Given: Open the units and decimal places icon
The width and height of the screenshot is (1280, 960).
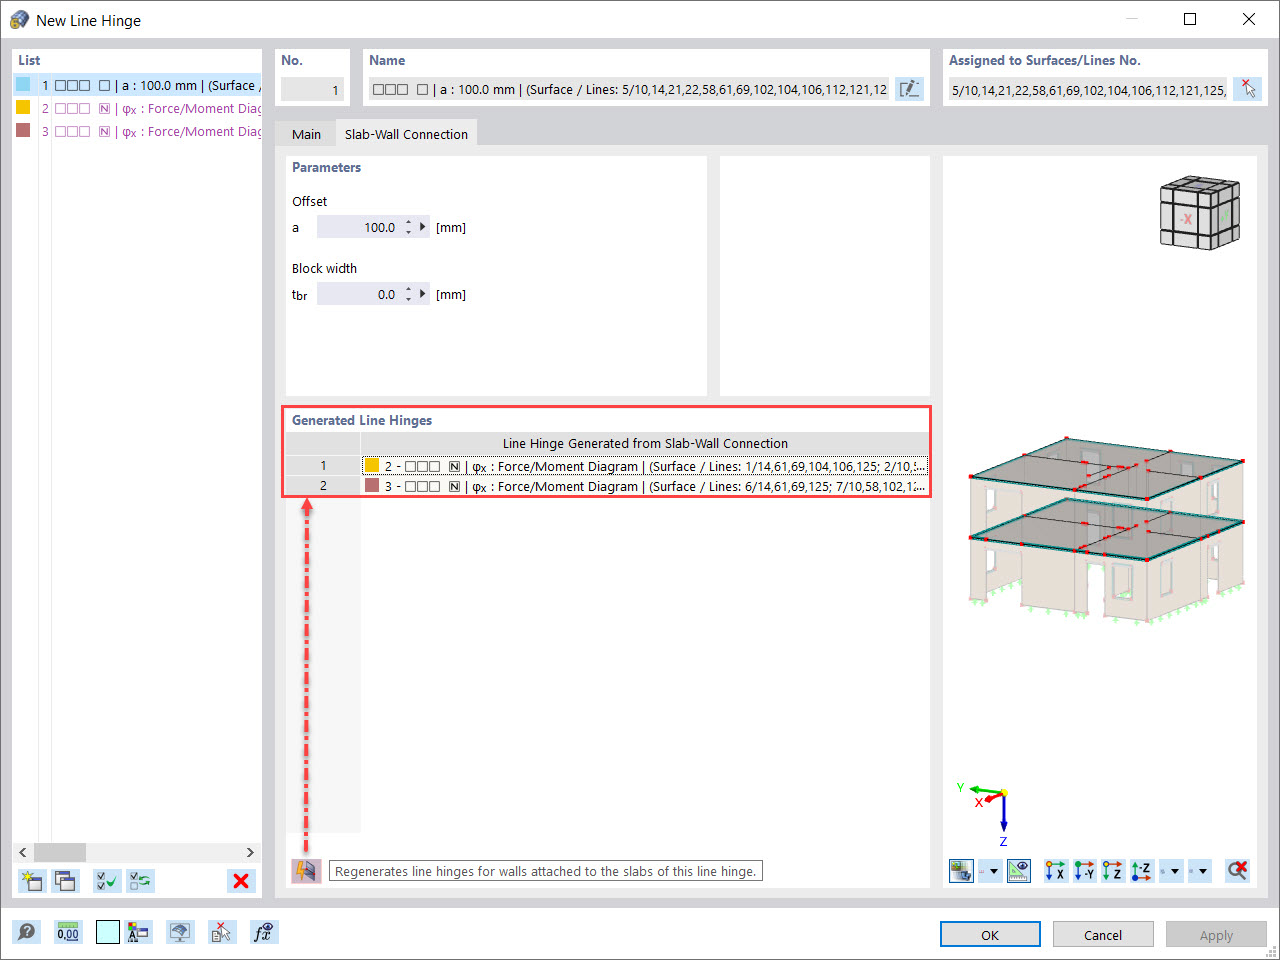Looking at the screenshot, I should point(68,932).
